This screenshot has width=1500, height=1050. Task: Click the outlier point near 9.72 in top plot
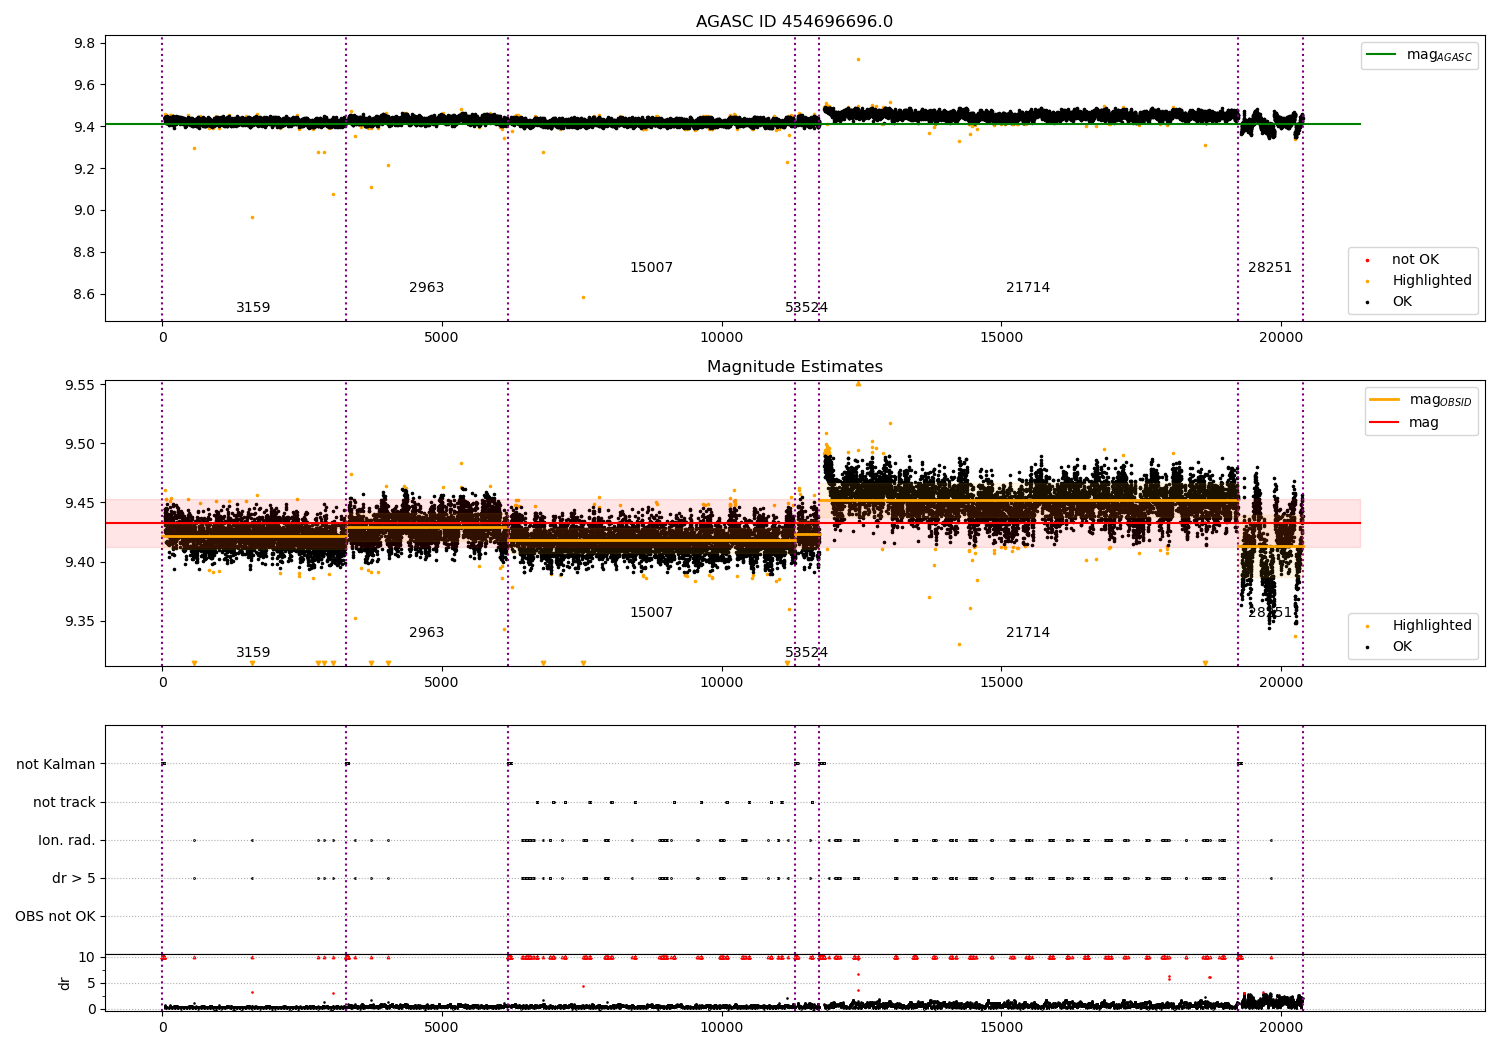[x=858, y=59]
